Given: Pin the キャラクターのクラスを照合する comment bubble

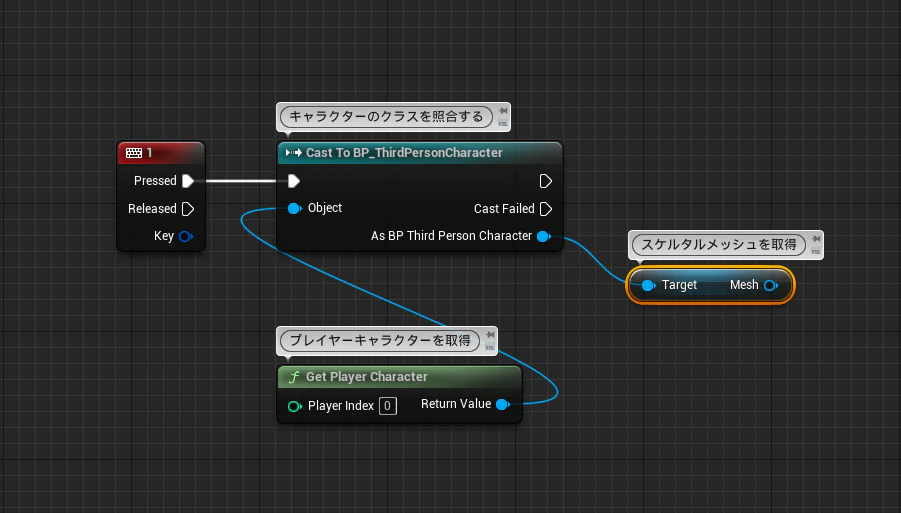Looking at the screenshot, I should (503, 110).
